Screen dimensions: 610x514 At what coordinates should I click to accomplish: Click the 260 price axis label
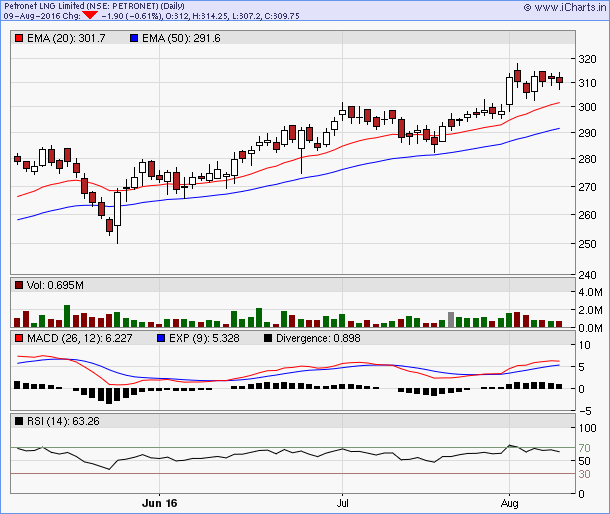pyautogui.click(x=587, y=215)
